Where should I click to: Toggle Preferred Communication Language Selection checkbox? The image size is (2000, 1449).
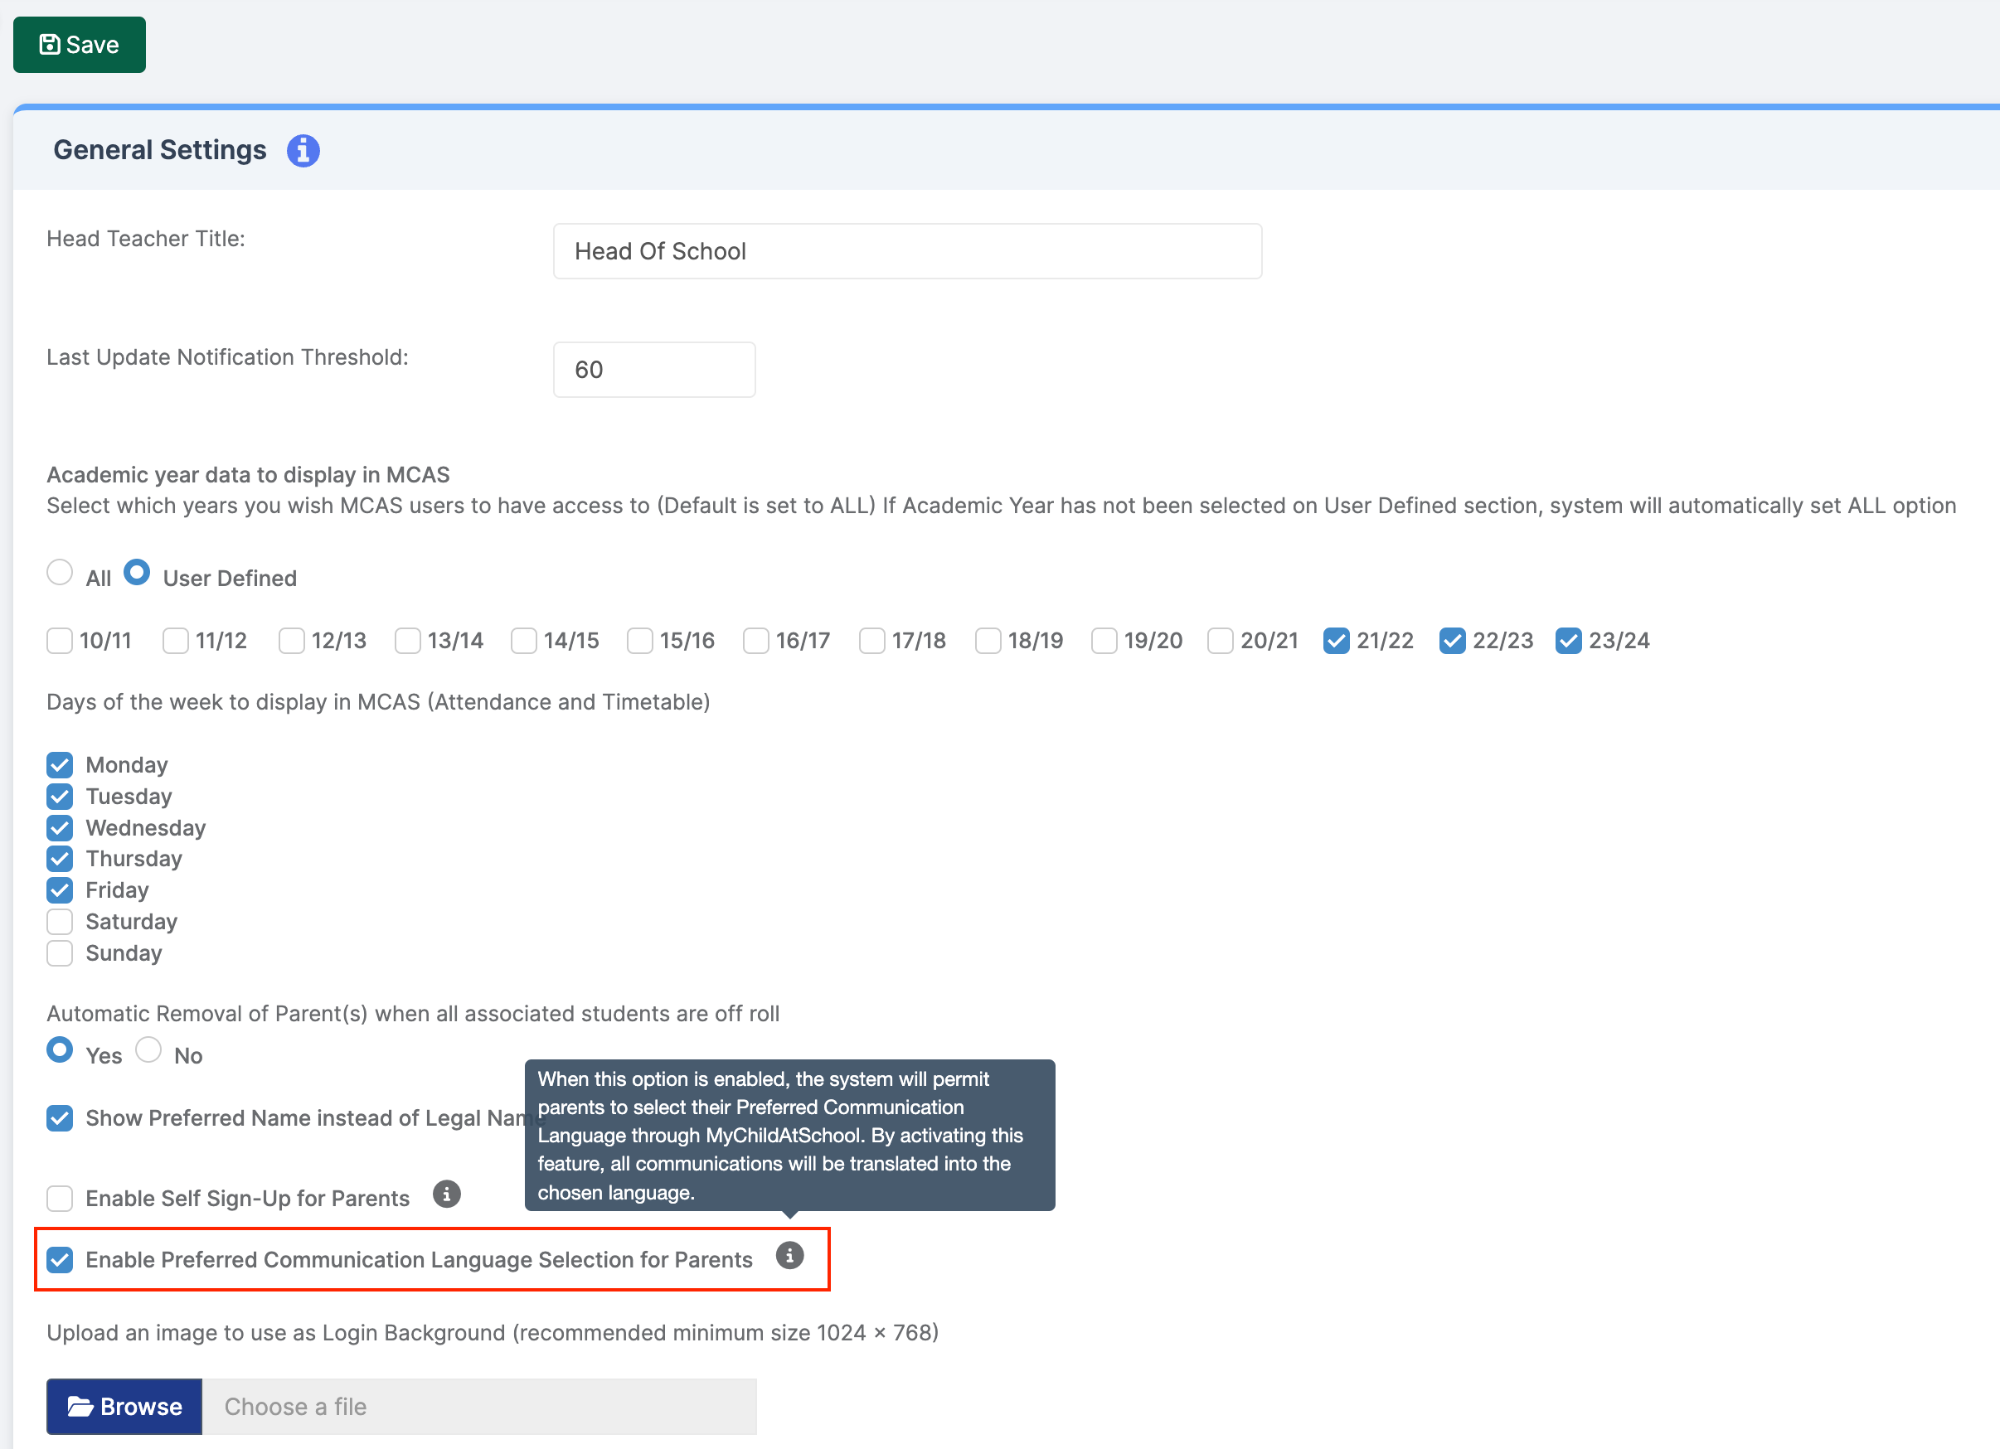click(x=60, y=1260)
